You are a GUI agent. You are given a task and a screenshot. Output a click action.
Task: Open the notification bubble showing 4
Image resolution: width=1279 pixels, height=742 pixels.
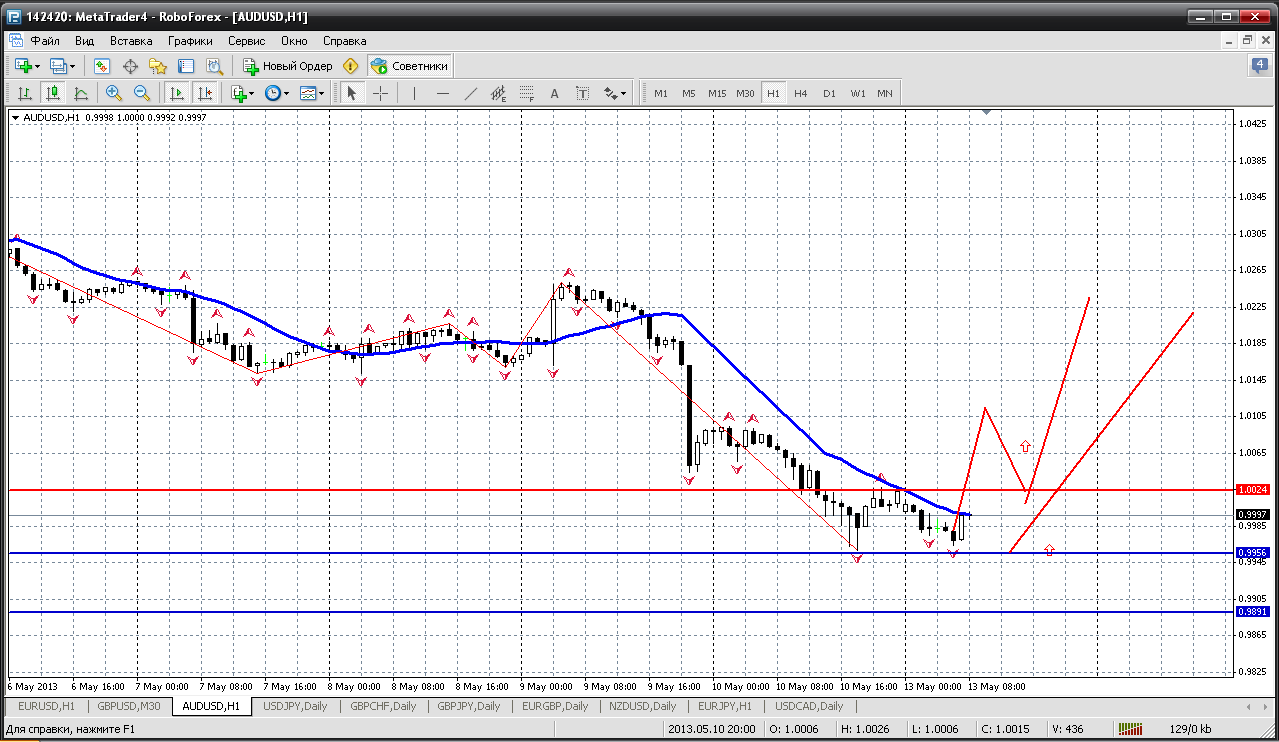click(1260, 65)
